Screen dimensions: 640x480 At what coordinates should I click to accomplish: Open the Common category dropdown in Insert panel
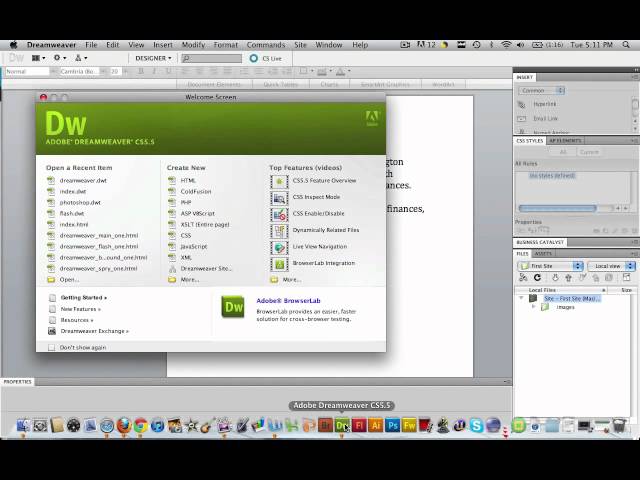[x=541, y=90]
